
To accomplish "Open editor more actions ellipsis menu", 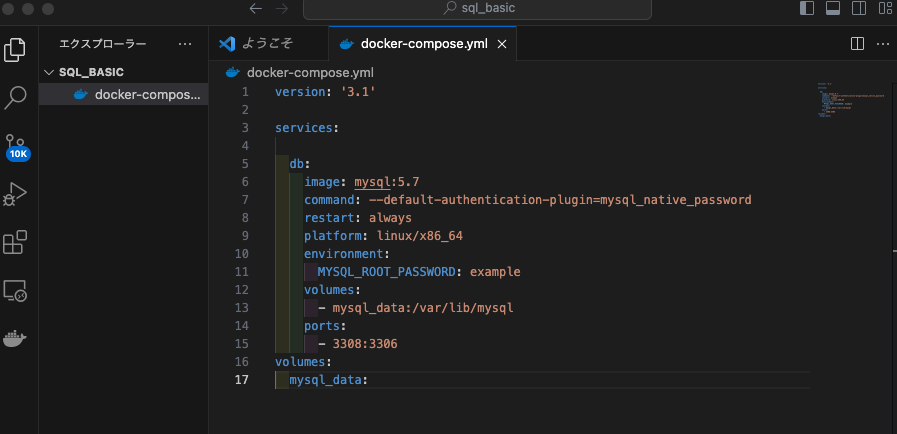I will [x=883, y=44].
